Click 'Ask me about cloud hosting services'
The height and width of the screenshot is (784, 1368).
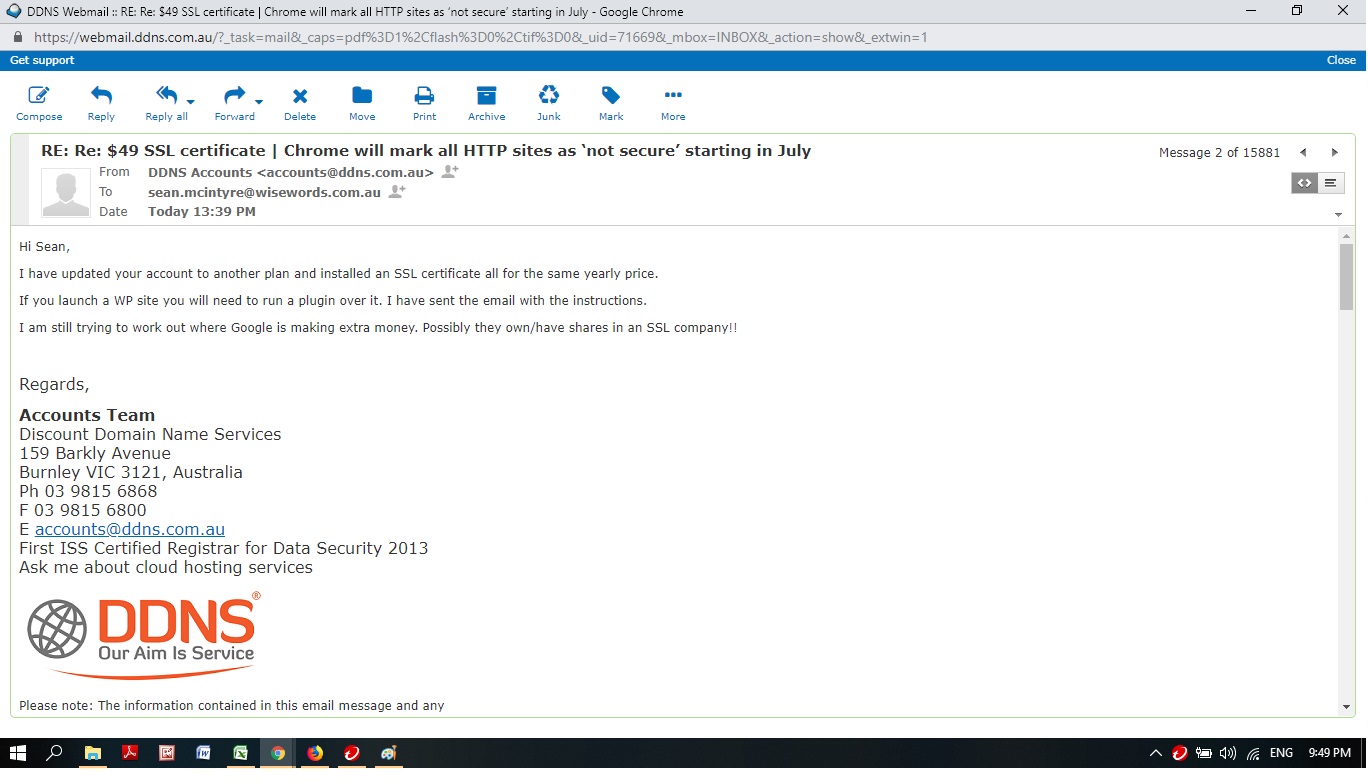coord(166,567)
